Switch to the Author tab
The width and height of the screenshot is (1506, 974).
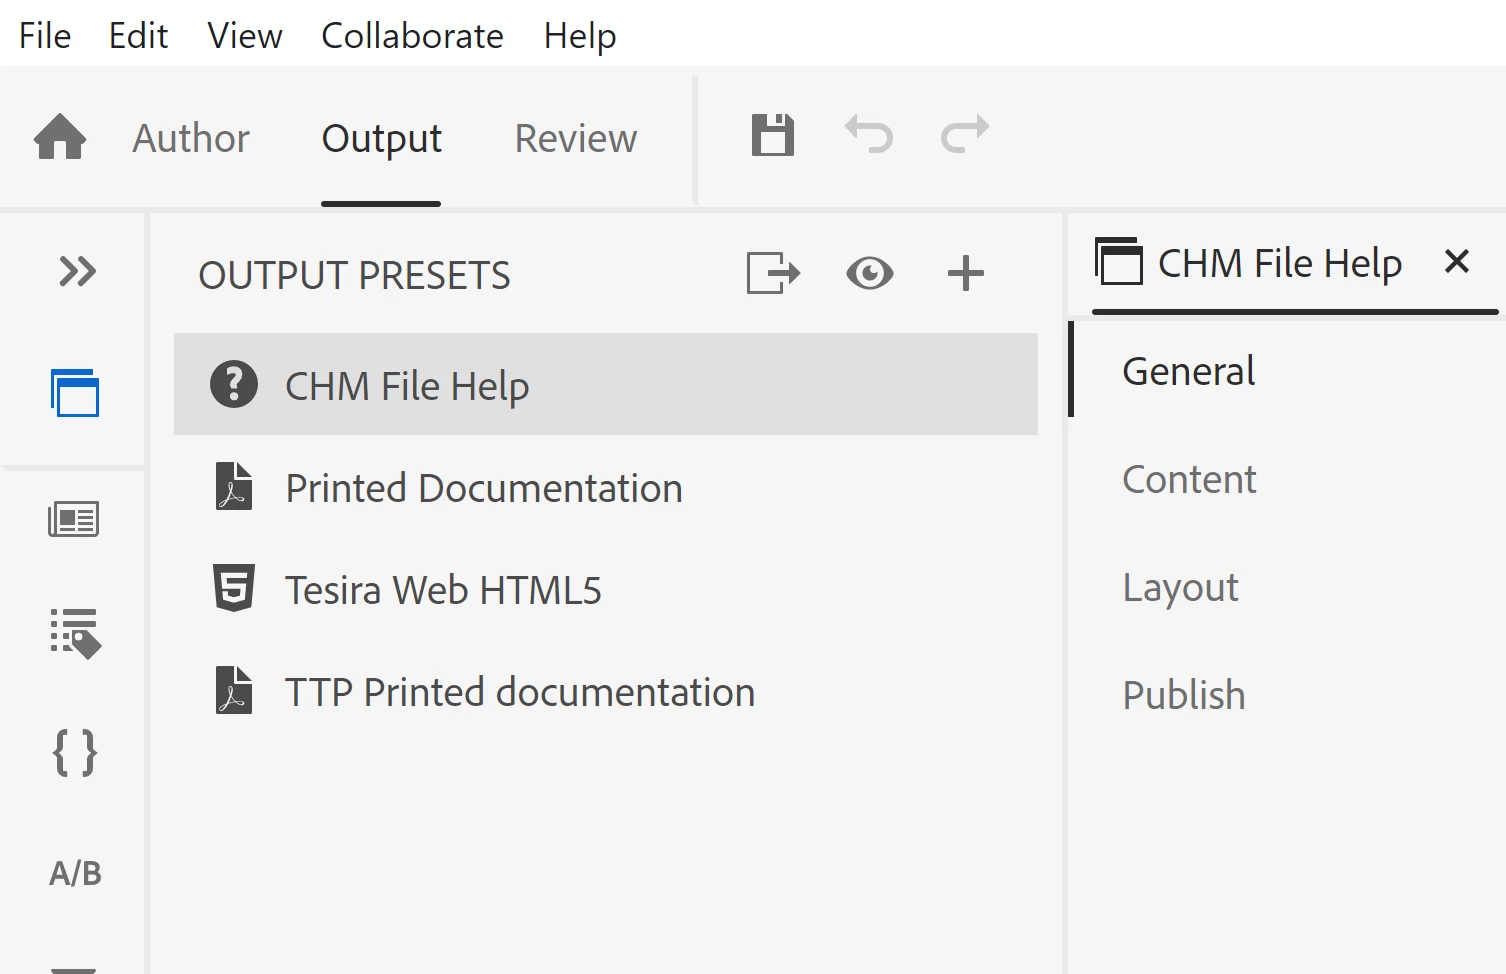(x=191, y=138)
